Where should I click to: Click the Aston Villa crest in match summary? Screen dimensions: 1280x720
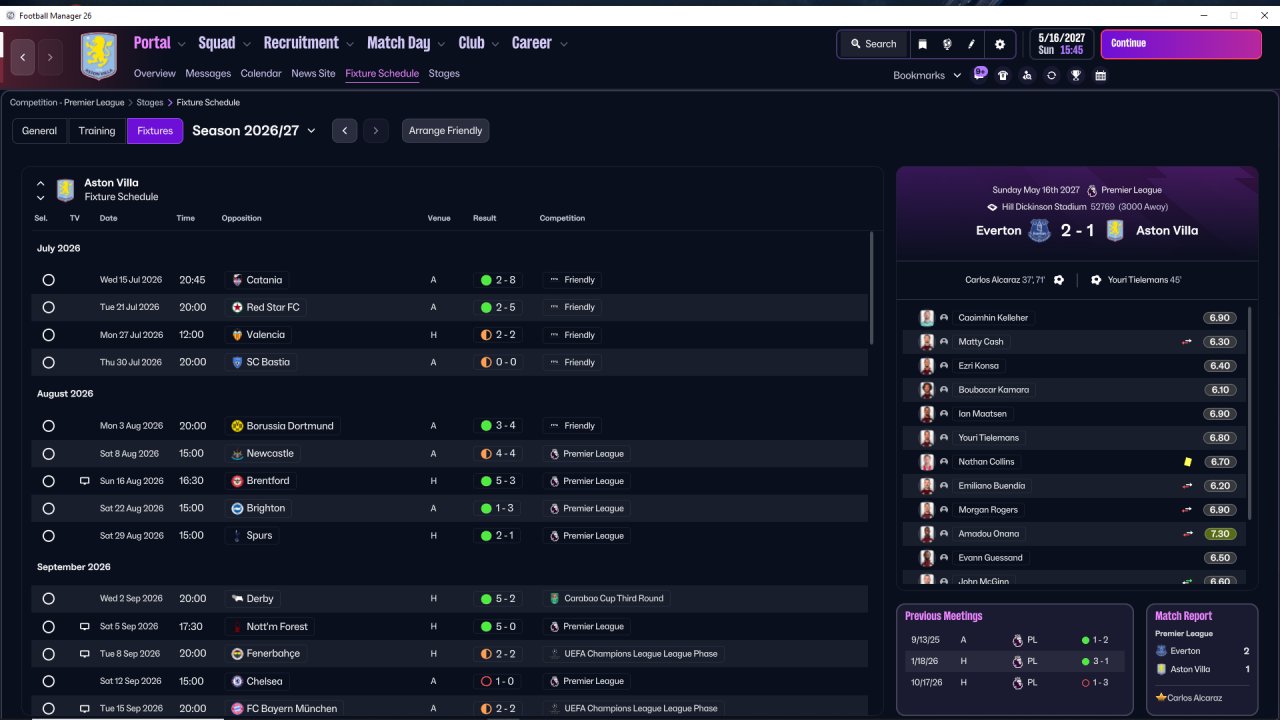coord(1115,231)
